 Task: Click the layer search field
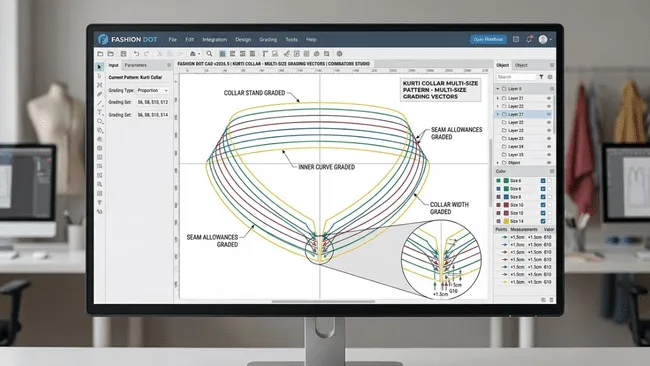[516, 77]
